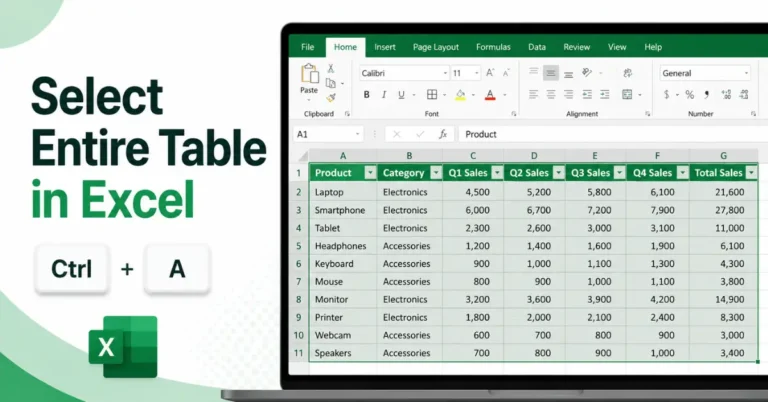768x402 pixels.
Task: Switch to the Page Layout tab
Action: (x=436, y=47)
